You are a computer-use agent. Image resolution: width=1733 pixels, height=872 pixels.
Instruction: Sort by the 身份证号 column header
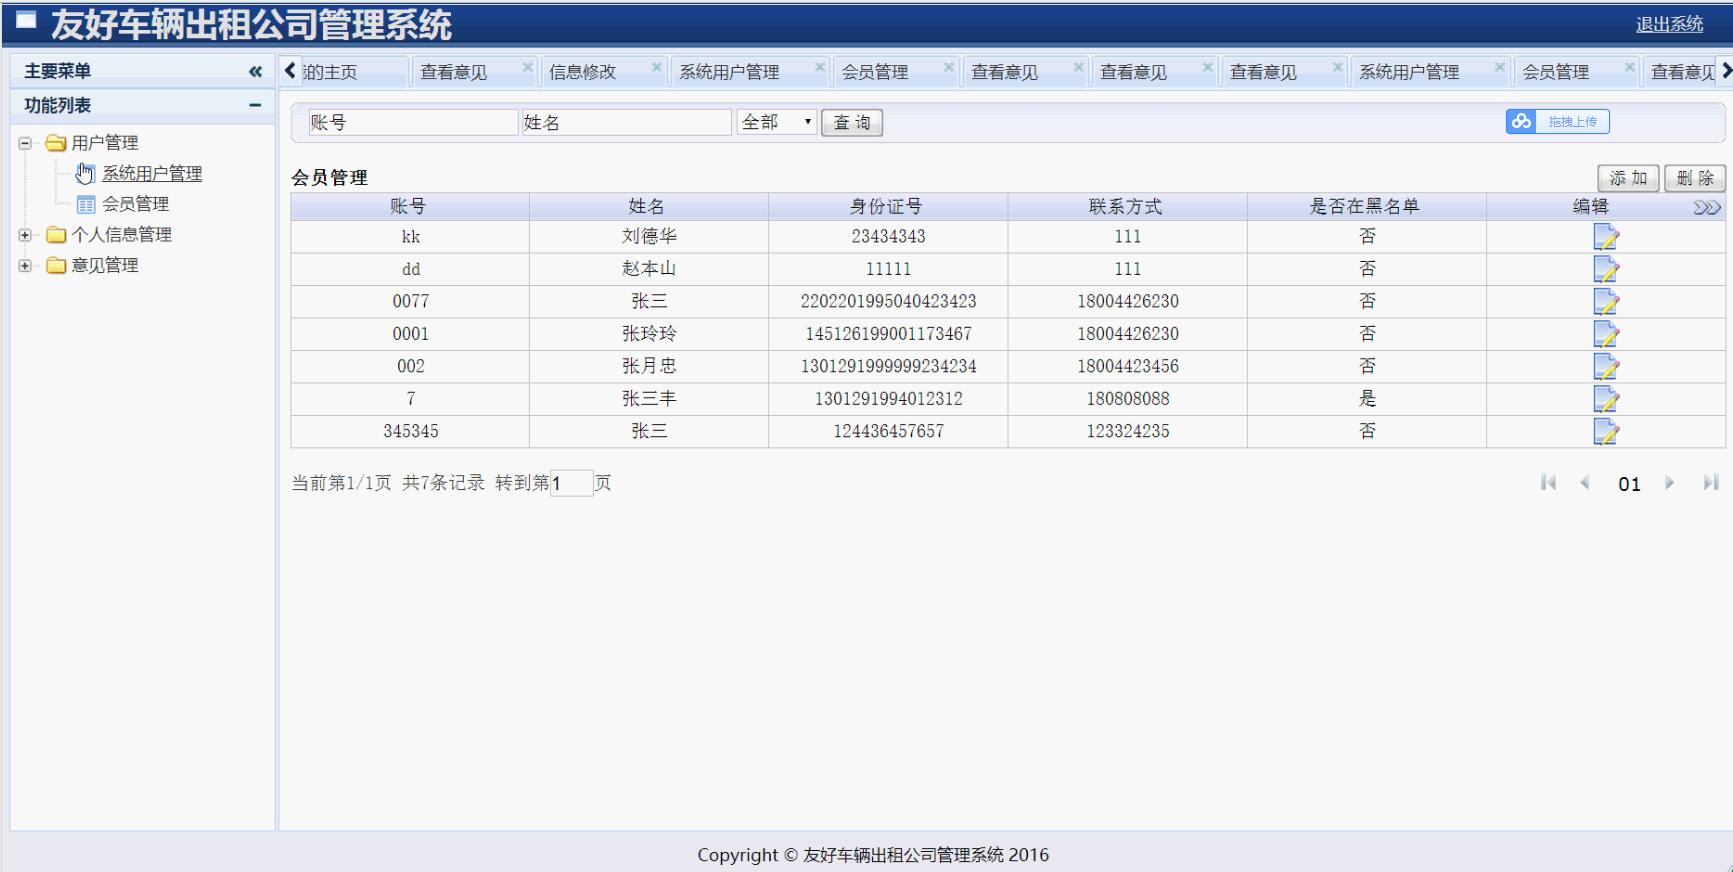click(888, 207)
